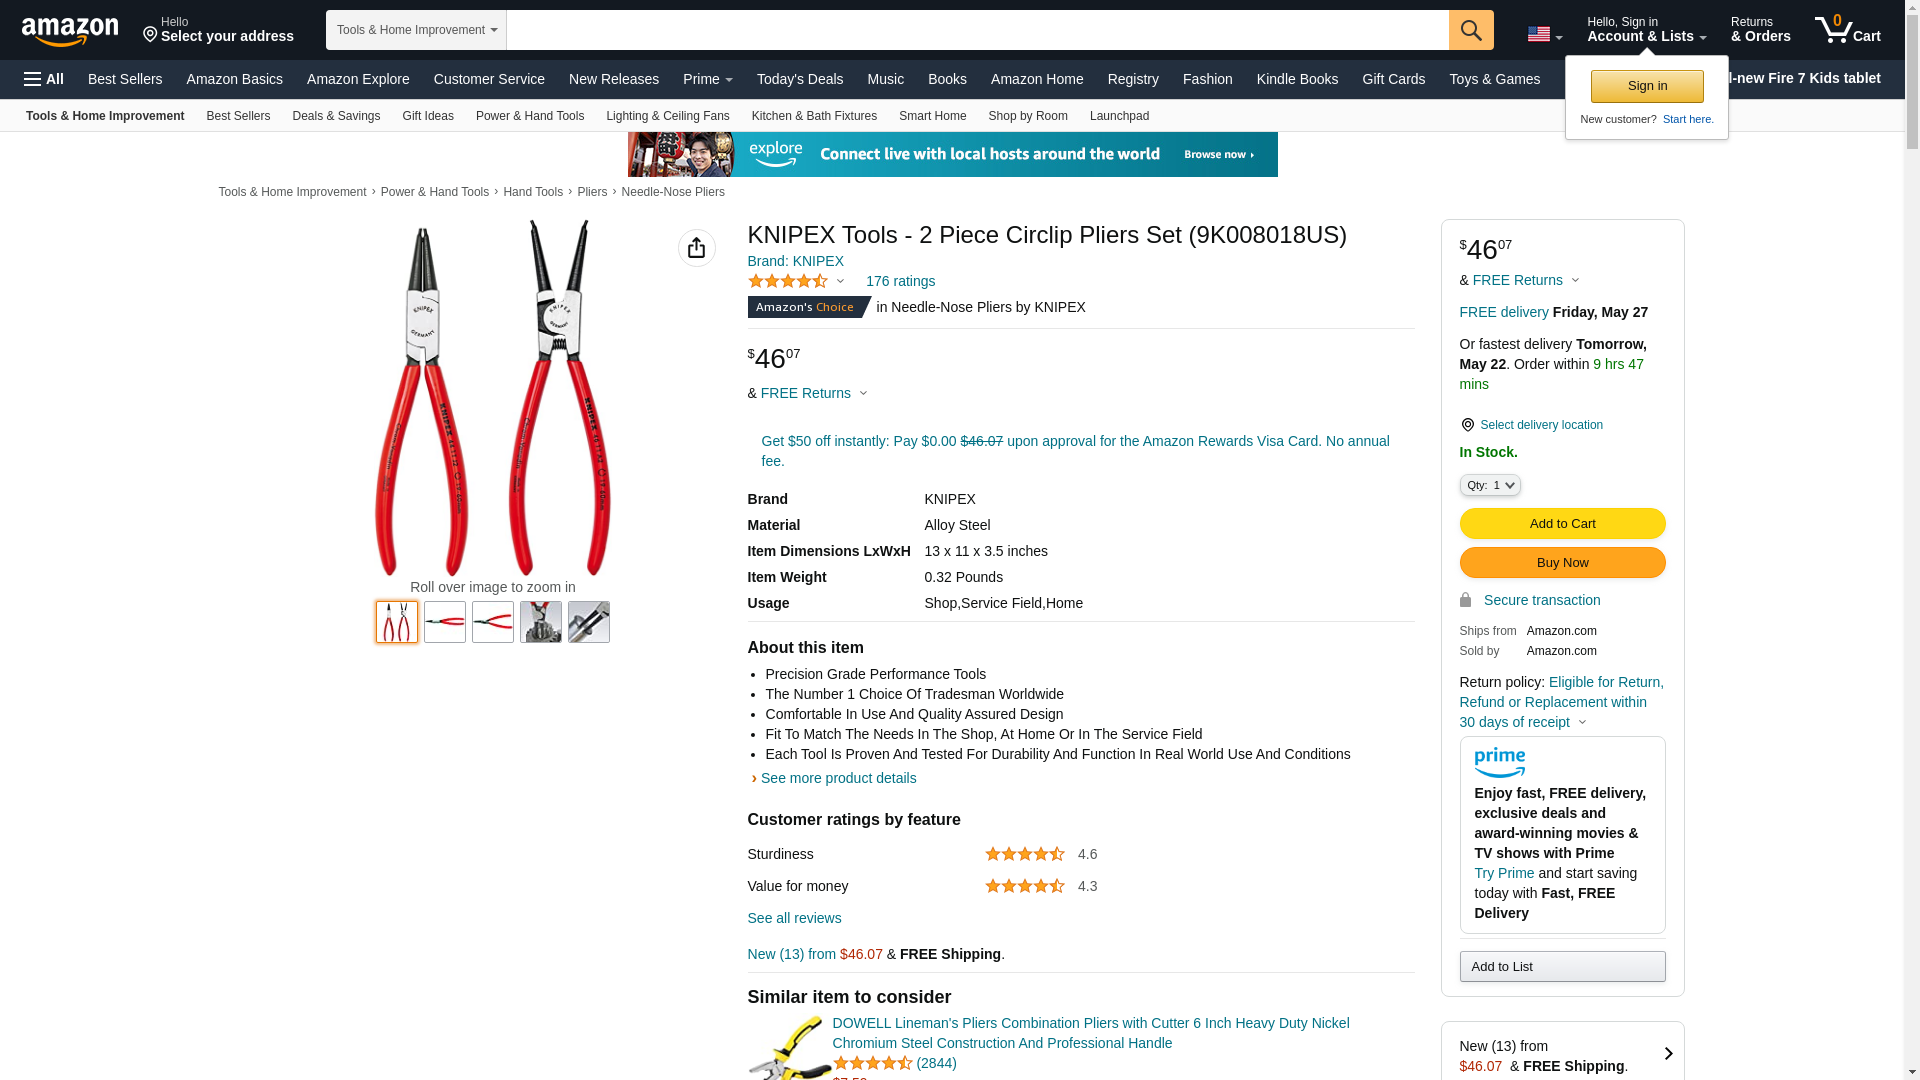Click the Amazon logo

tap(70, 31)
